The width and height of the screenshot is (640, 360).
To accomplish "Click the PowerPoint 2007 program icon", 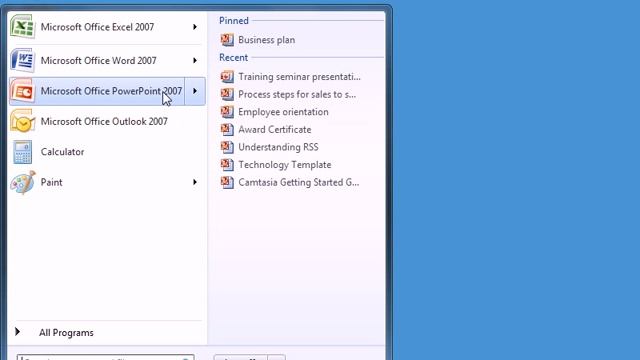I will tap(23, 91).
